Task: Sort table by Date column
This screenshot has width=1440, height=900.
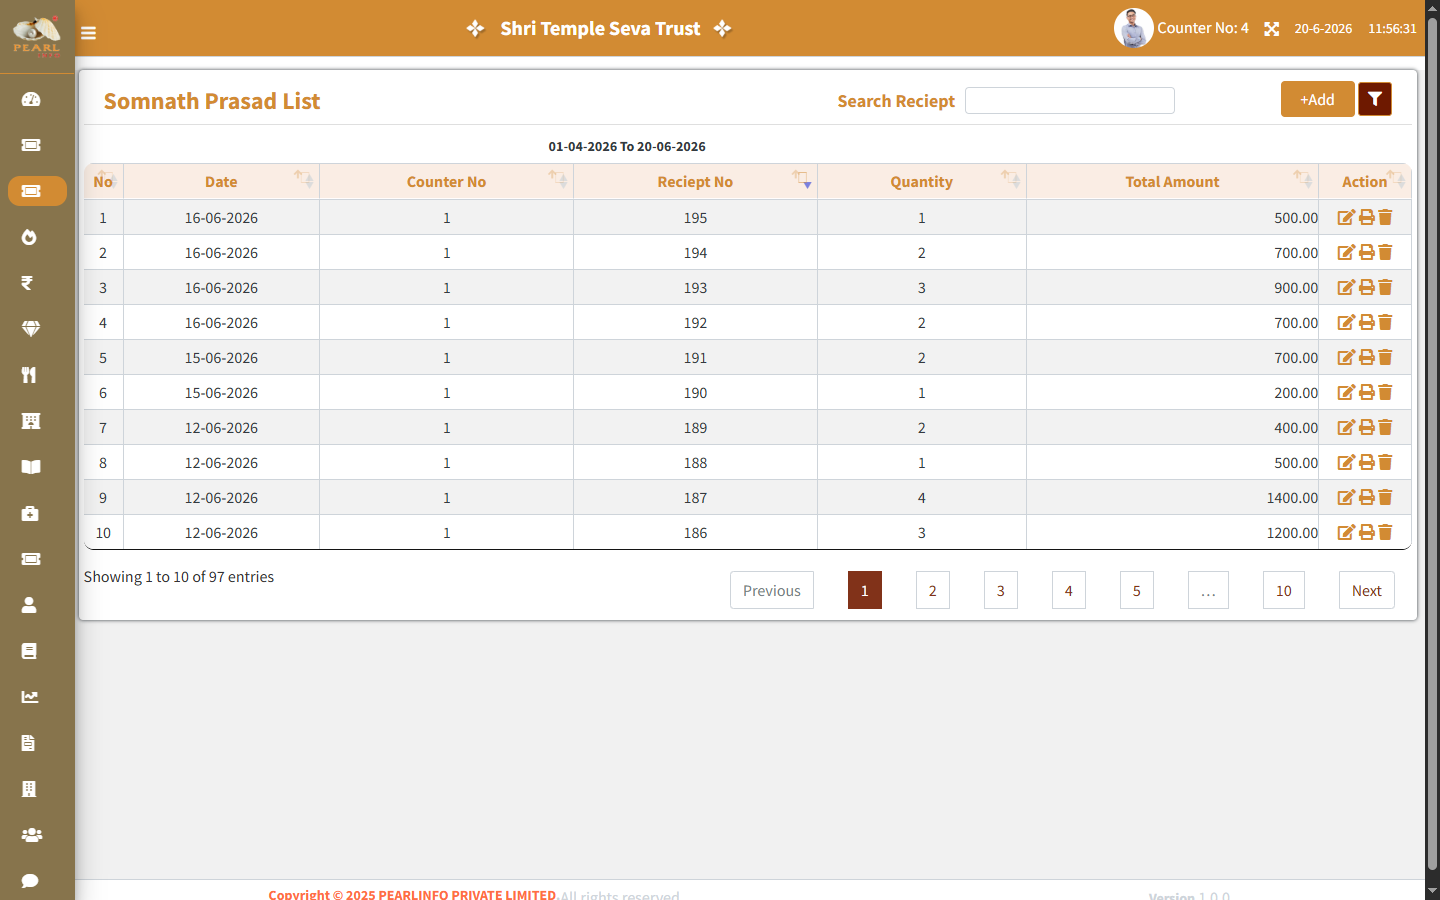Action: click(x=221, y=181)
